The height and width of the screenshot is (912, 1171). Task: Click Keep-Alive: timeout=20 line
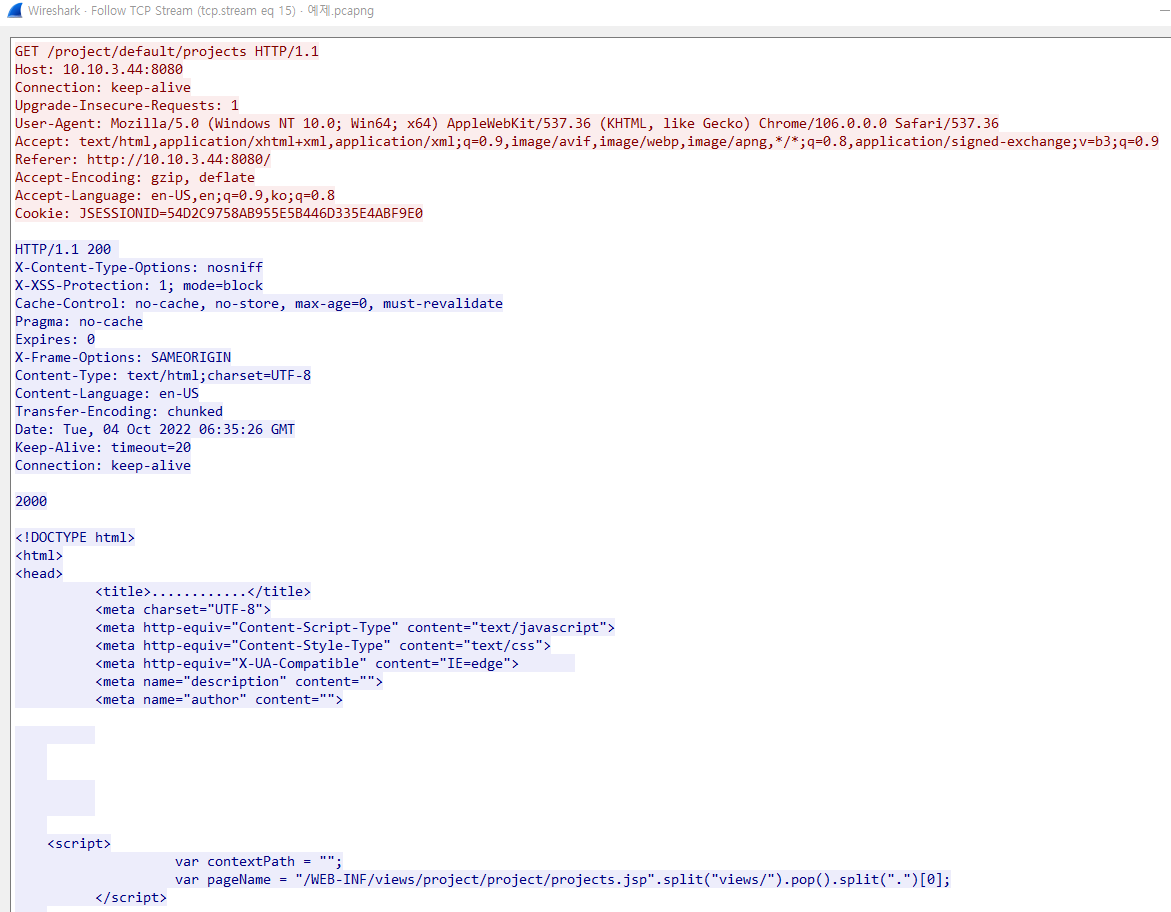click(x=103, y=447)
